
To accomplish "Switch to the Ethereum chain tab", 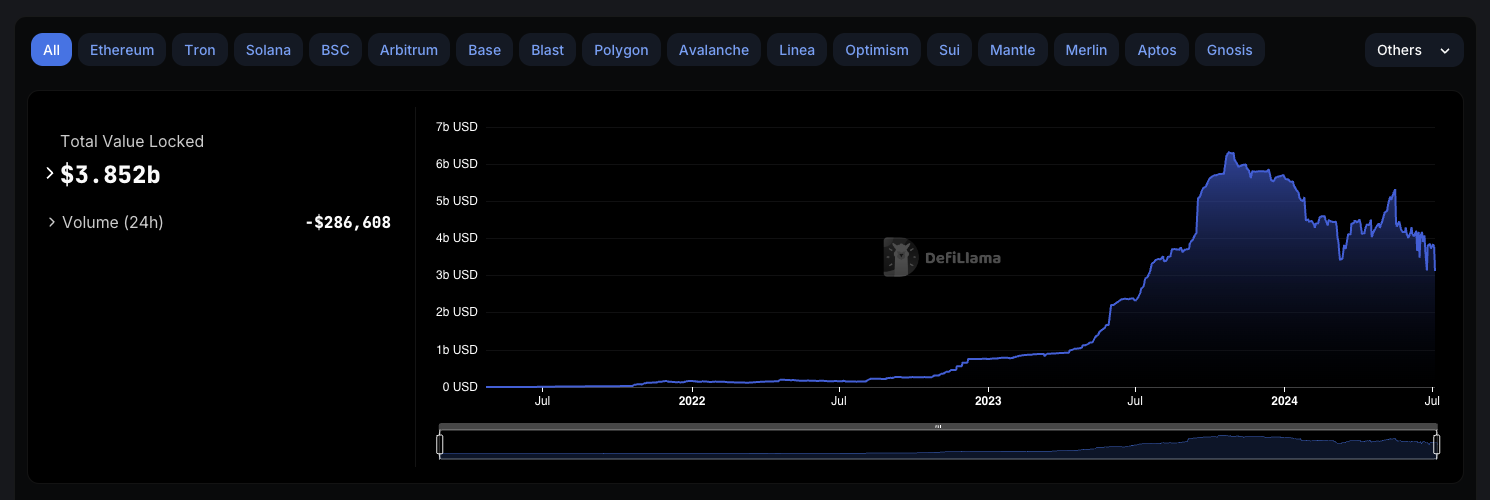I will 122,50.
